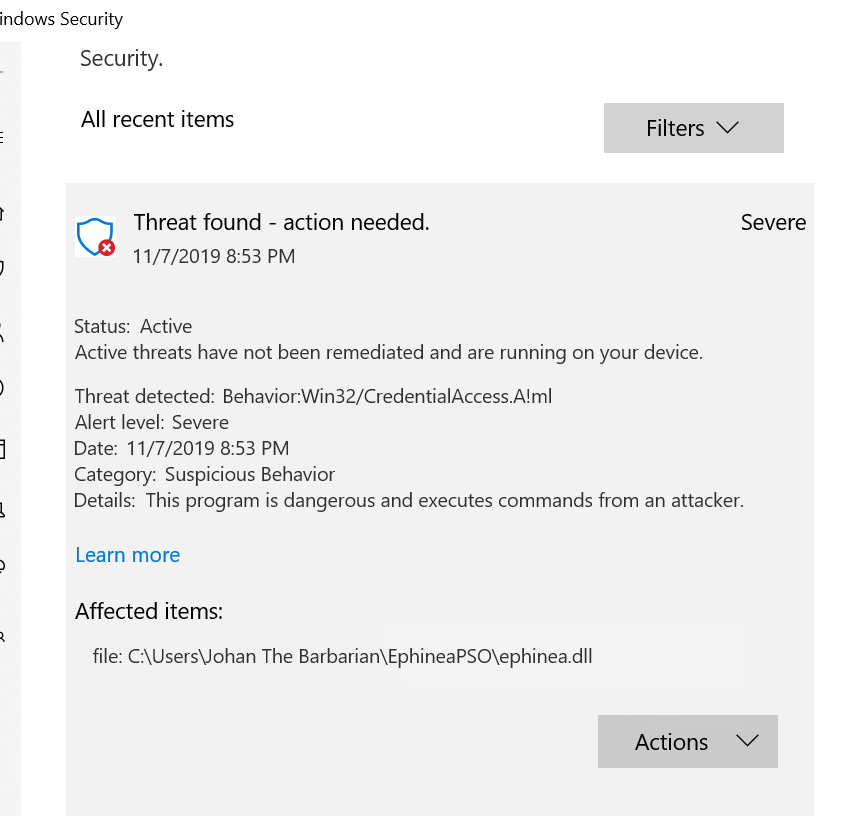Click the Severe label beside the threat heading
The image size is (848, 816).
pyautogui.click(x=773, y=222)
